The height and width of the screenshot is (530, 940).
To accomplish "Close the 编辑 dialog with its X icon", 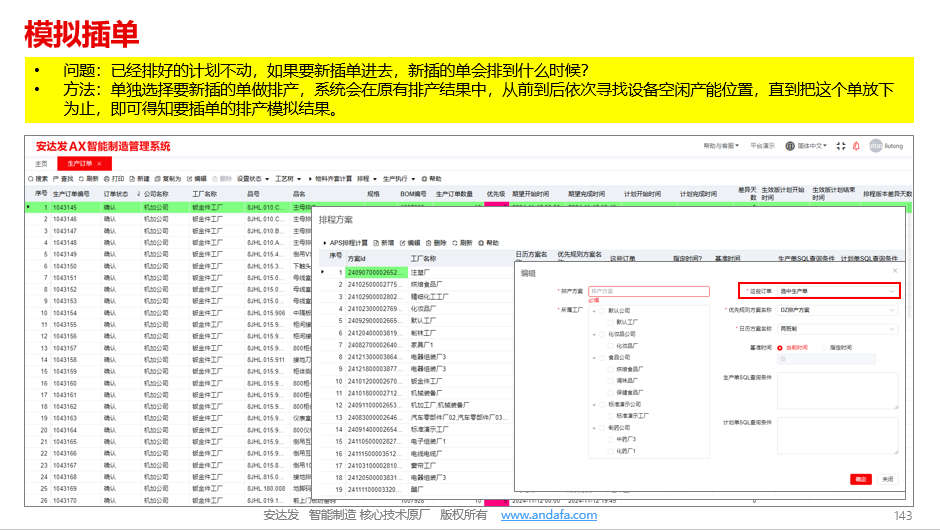I will [895, 271].
